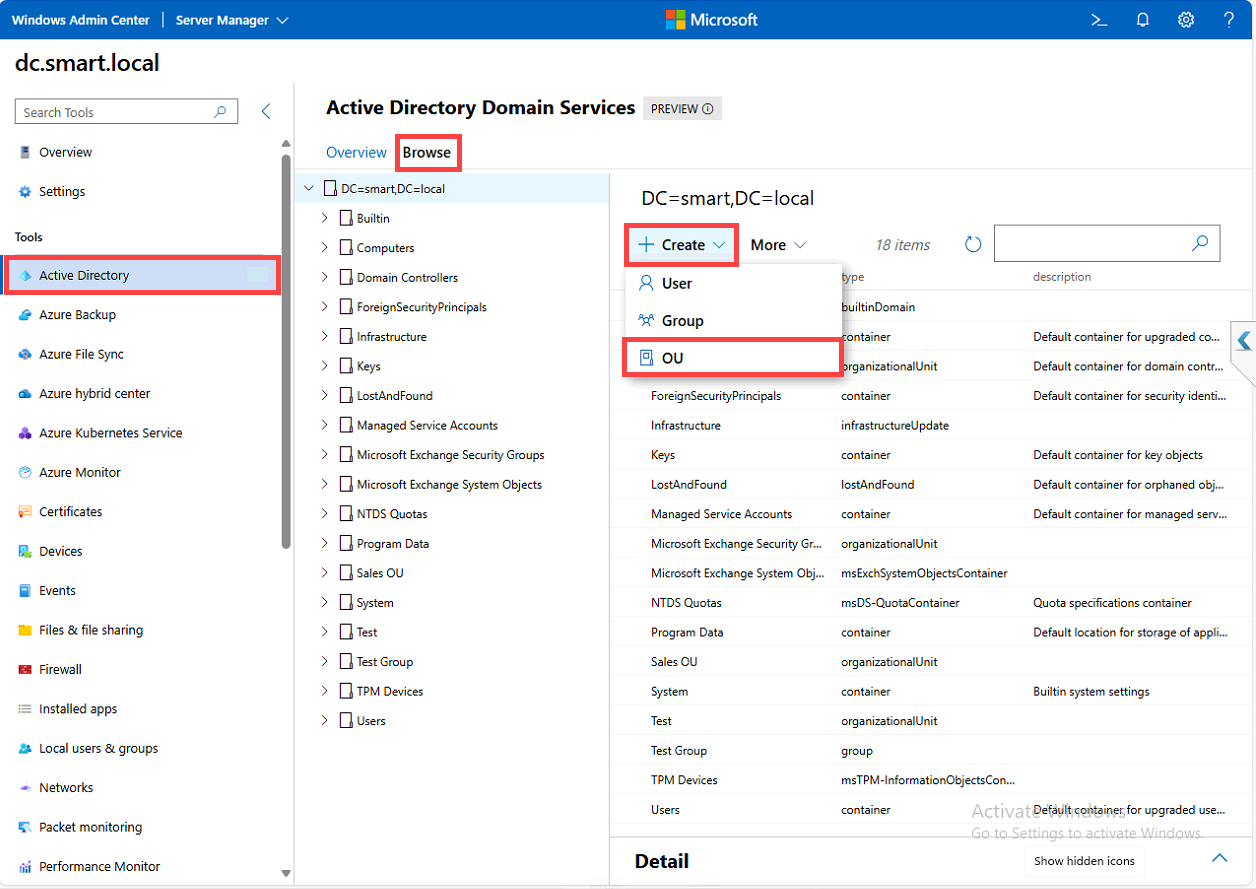This screenshot has width=1256, height=889.
Task: Click the Events tool icon
Action: 25,591
